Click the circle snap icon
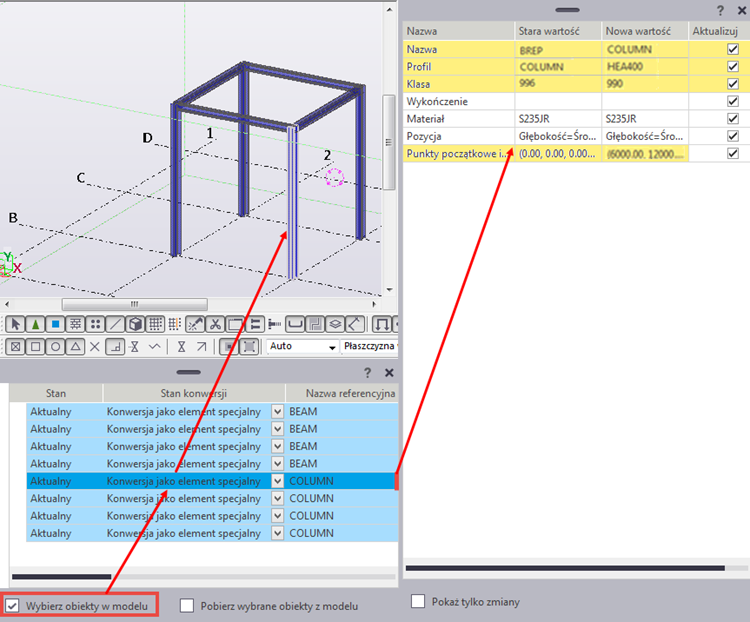The width and height of the screenshot is (750, 622). 56,347
